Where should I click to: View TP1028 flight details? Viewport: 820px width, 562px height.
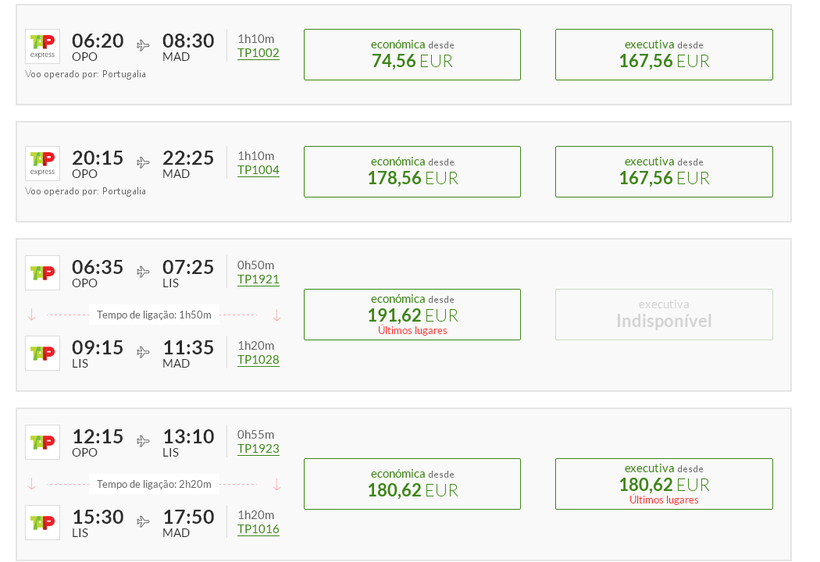pos(258,360)
